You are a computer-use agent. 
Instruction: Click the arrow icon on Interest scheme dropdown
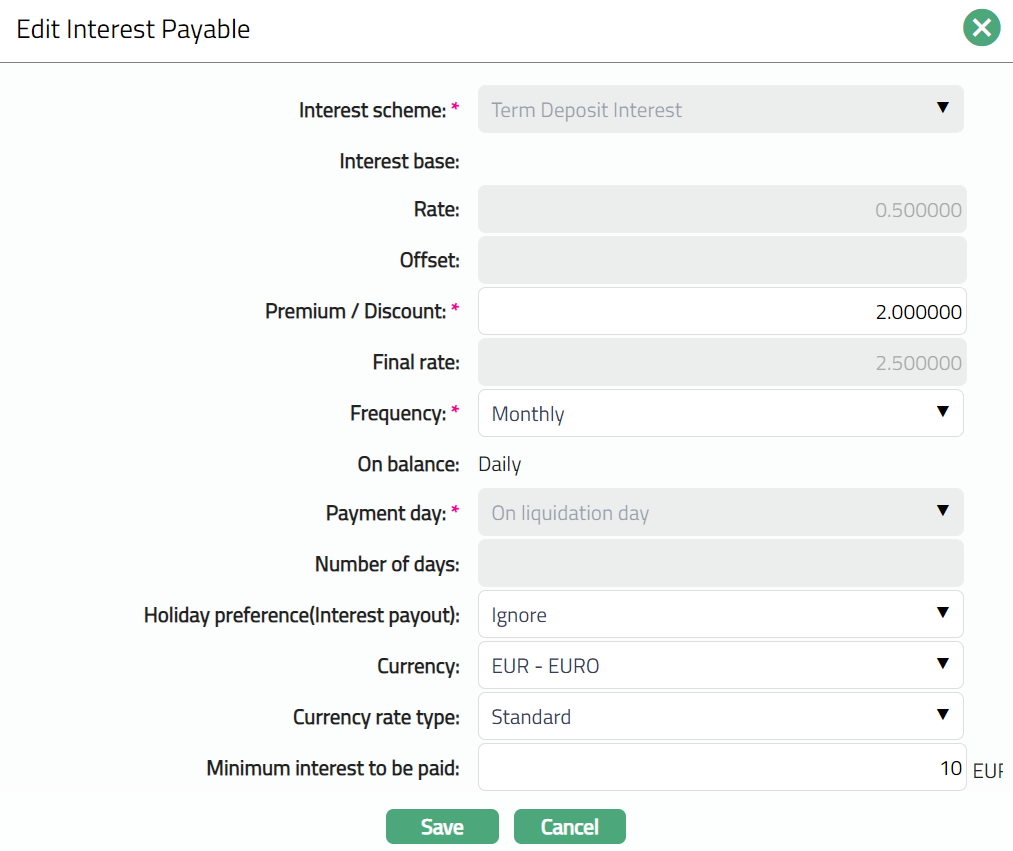pos(942,108)
